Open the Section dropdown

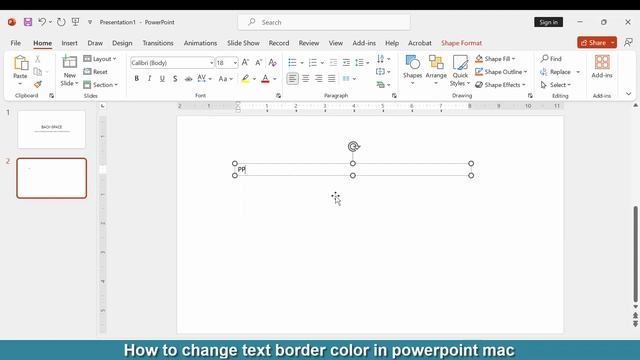[101, 85]
